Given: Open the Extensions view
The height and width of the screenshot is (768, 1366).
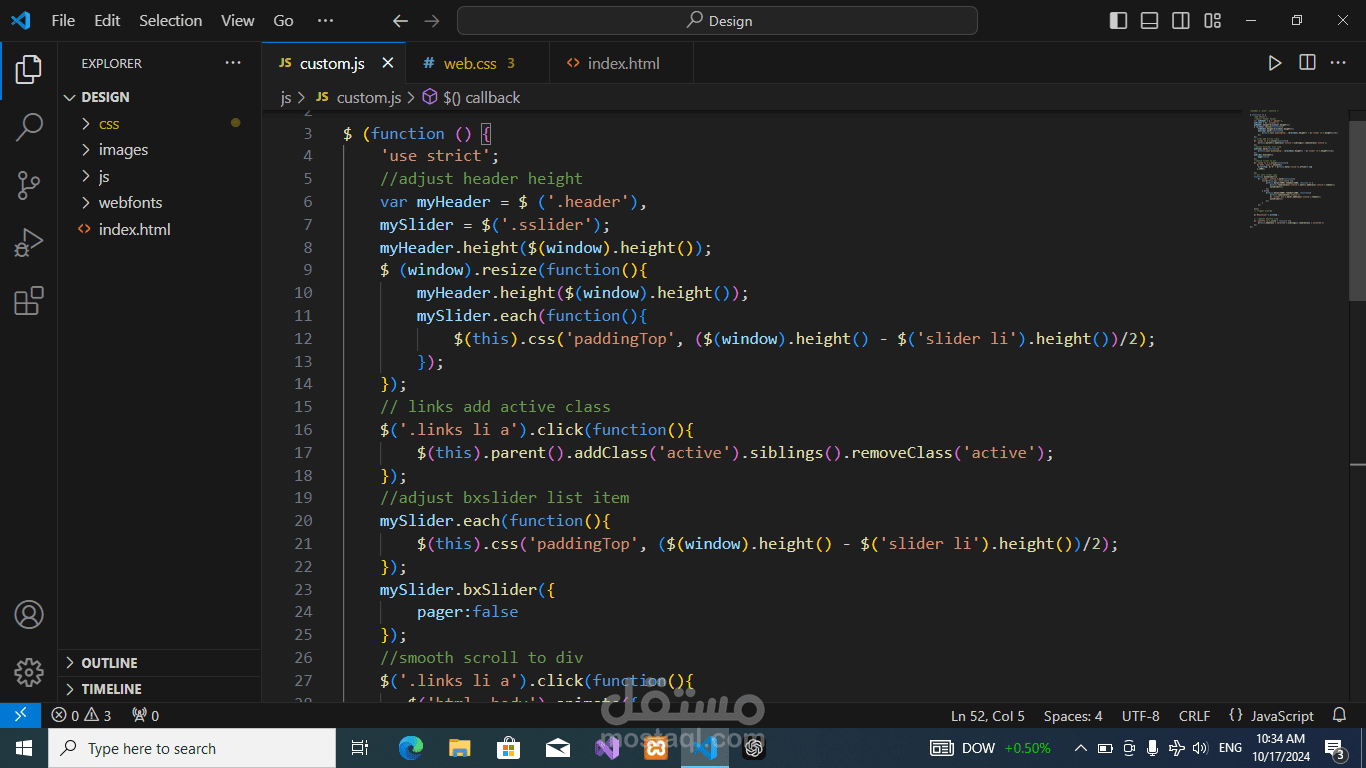Looking at the screenshot, I should 29,301.
